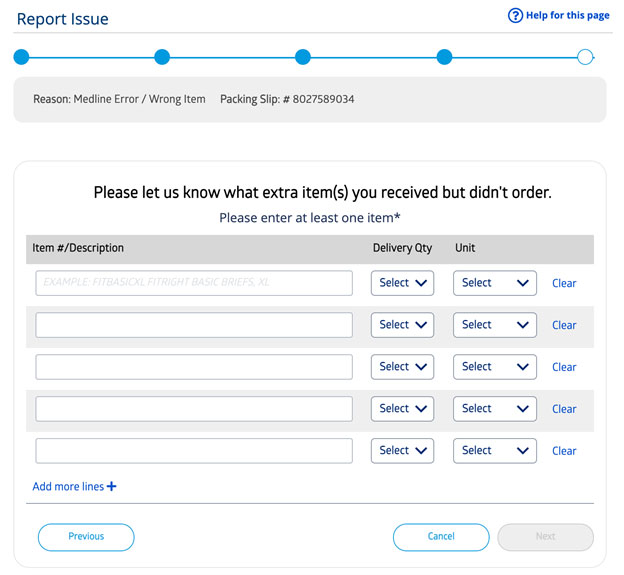Focus the first Item #/Description input field
The width and height of the screenshot is (624, 575).
pyautogui.click(x=194, y=283)
